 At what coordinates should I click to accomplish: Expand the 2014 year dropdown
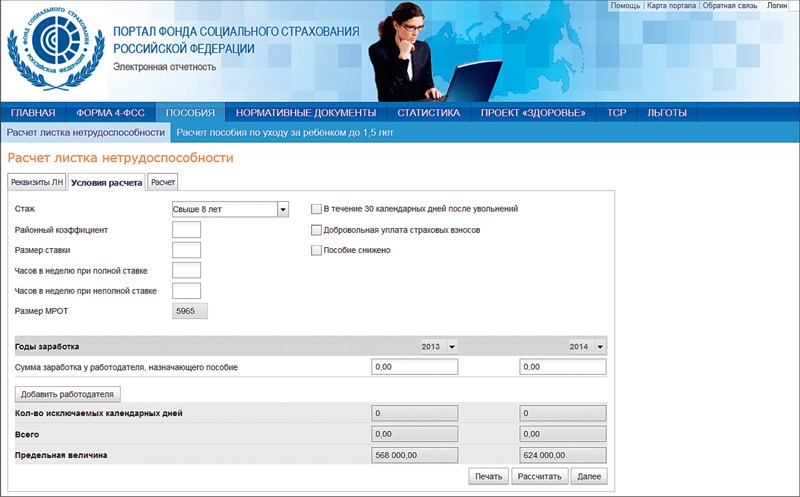600,346
